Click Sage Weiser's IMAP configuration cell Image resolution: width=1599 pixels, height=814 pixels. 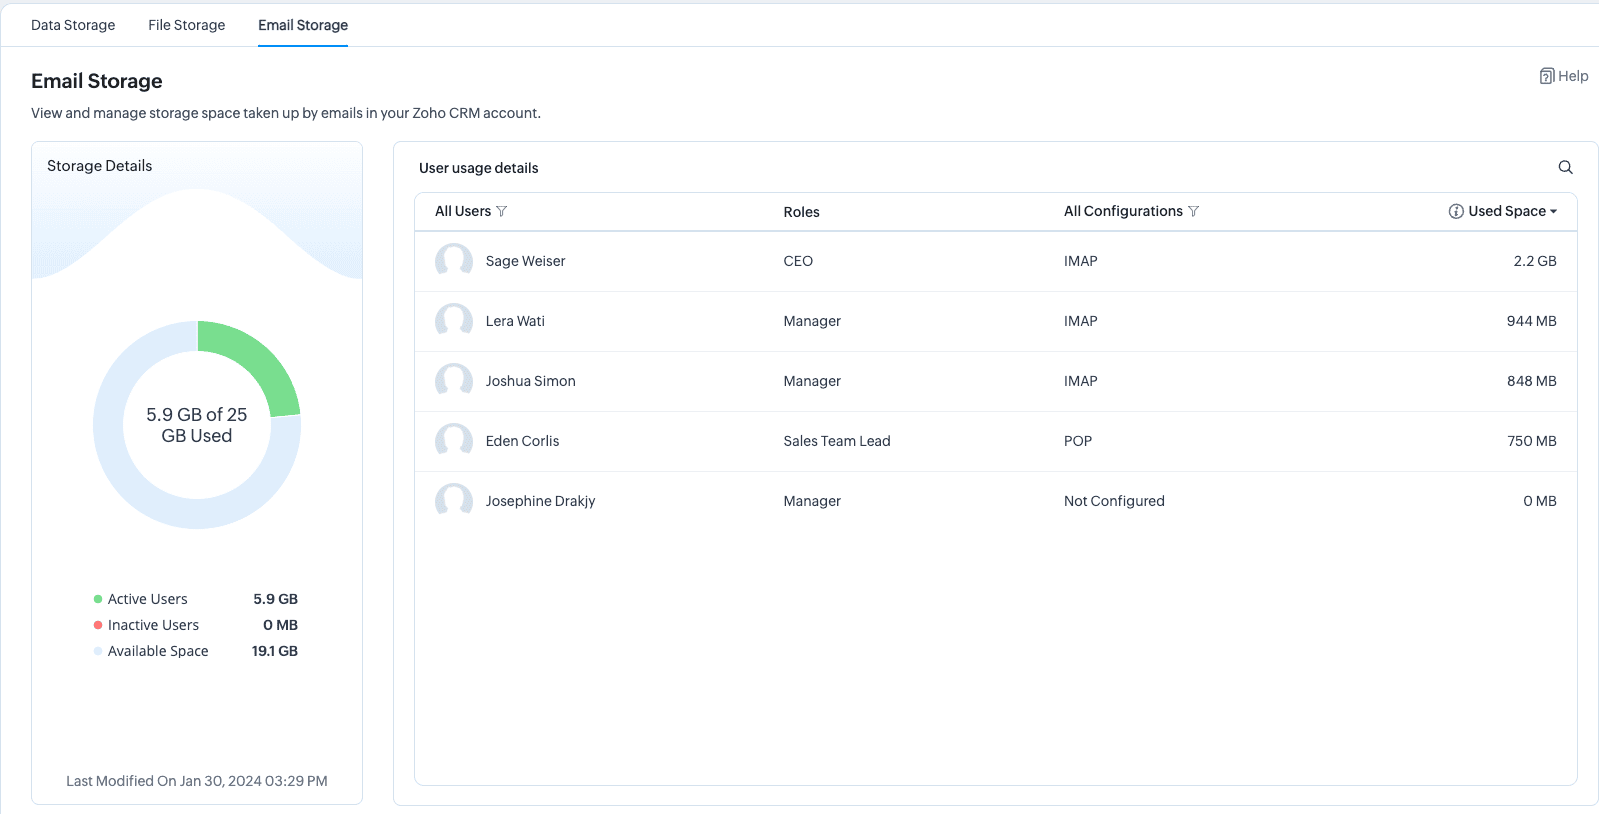(x=1080, y=261)
